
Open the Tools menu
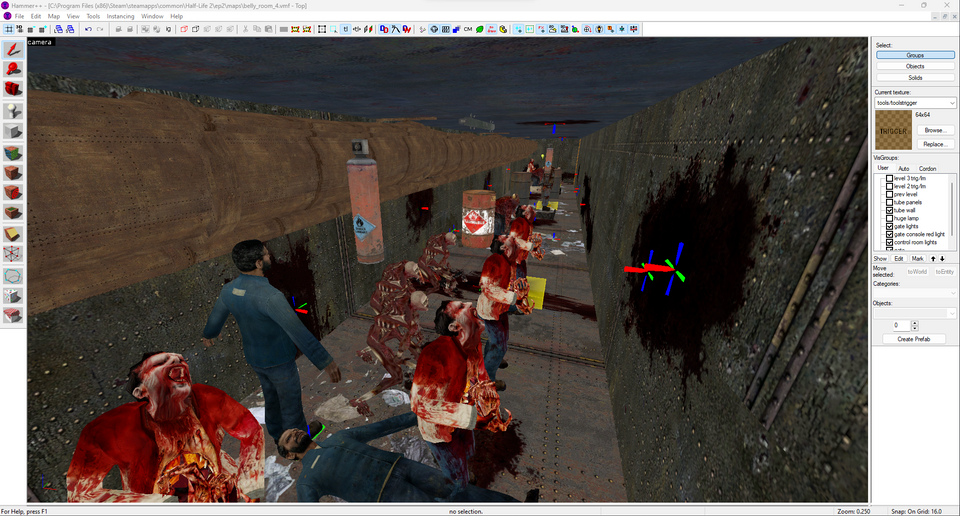tap(93, 17)
